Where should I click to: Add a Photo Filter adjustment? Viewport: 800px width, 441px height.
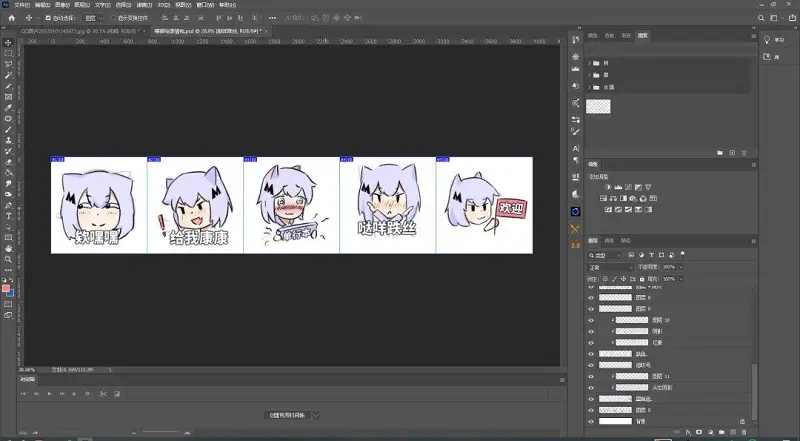[633, 199]
